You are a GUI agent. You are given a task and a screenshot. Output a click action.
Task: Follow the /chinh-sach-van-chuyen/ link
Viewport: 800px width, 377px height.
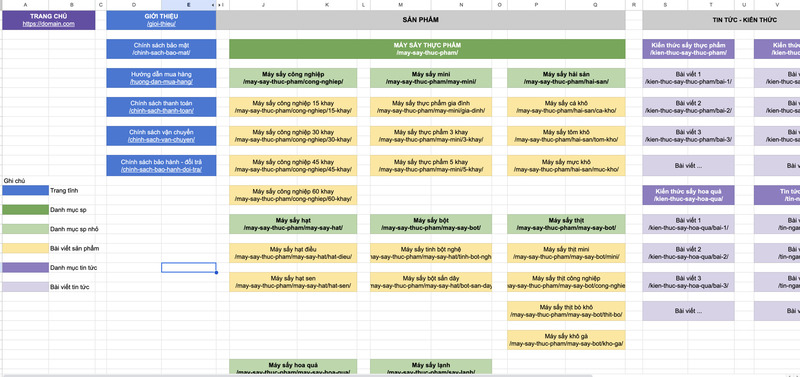point(161,140)
